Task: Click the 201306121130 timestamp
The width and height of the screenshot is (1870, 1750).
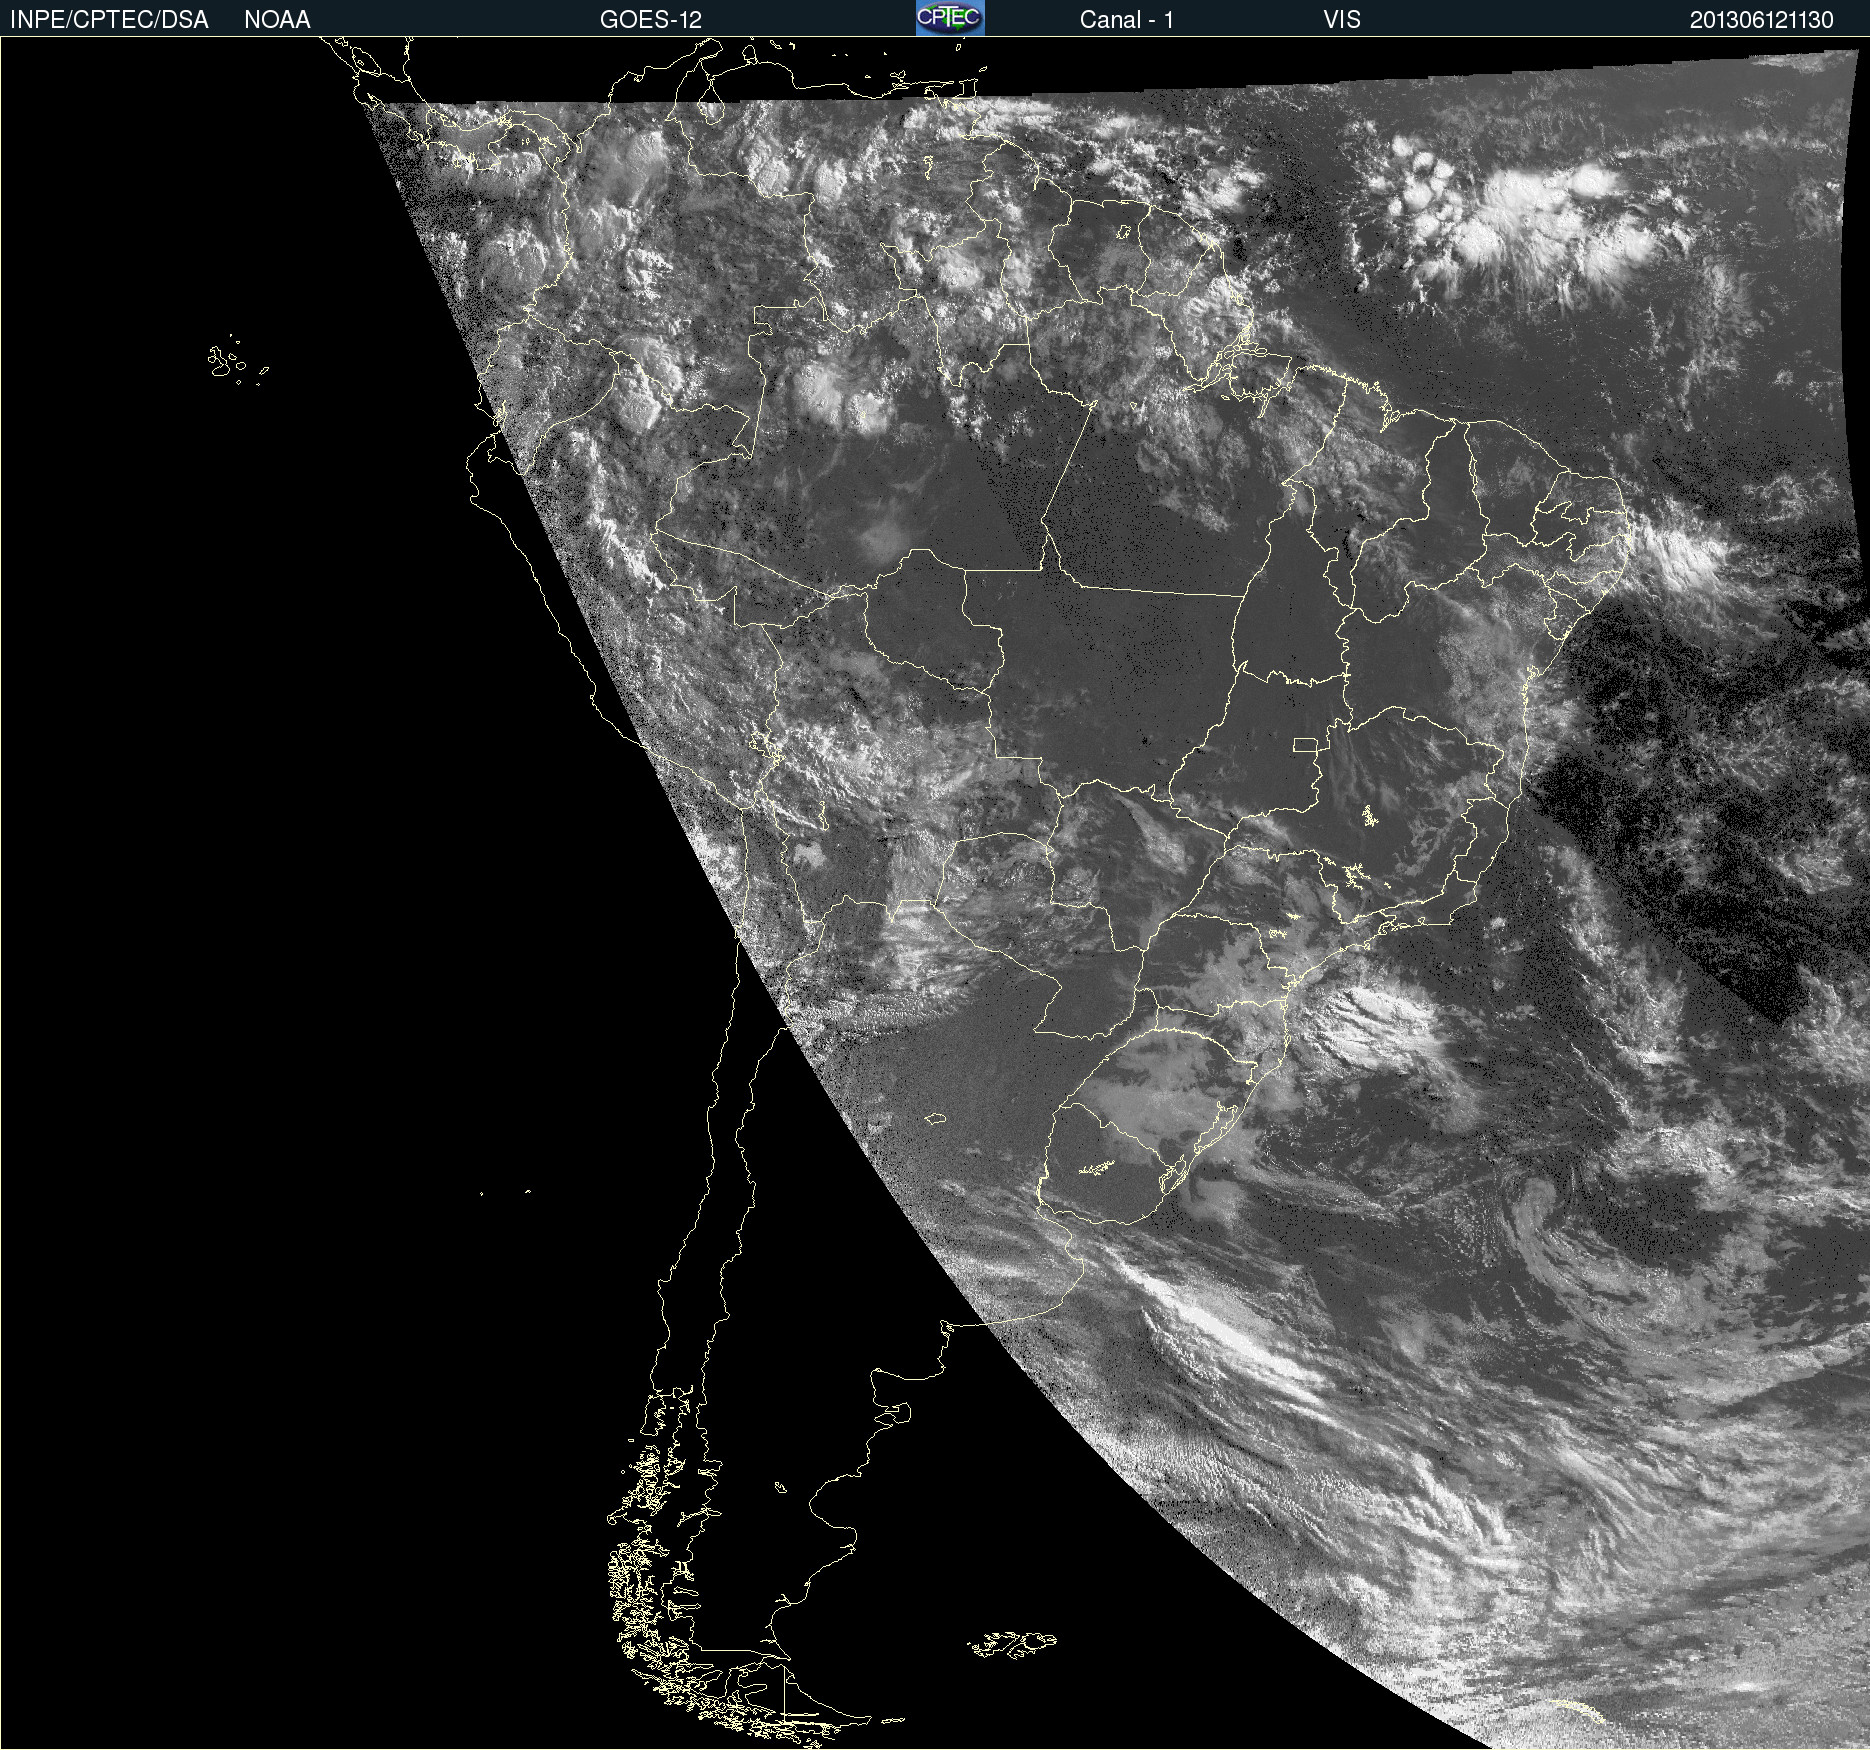Action: [1762, 20]
